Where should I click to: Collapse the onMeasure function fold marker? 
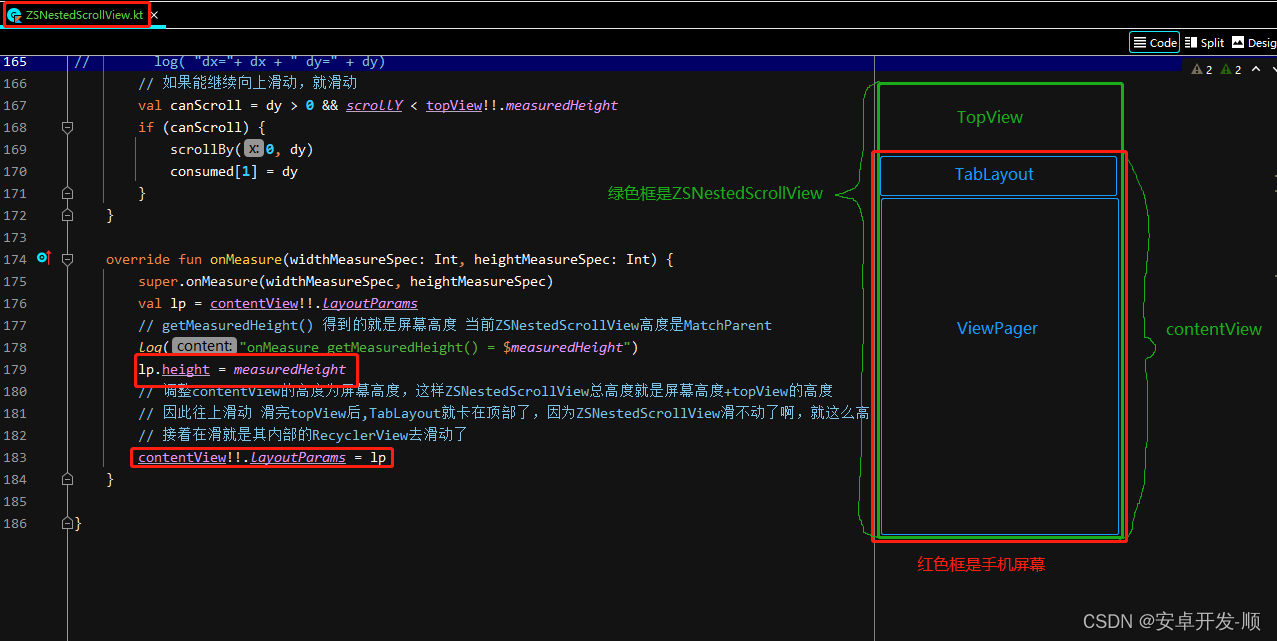[x=67, y=258]
